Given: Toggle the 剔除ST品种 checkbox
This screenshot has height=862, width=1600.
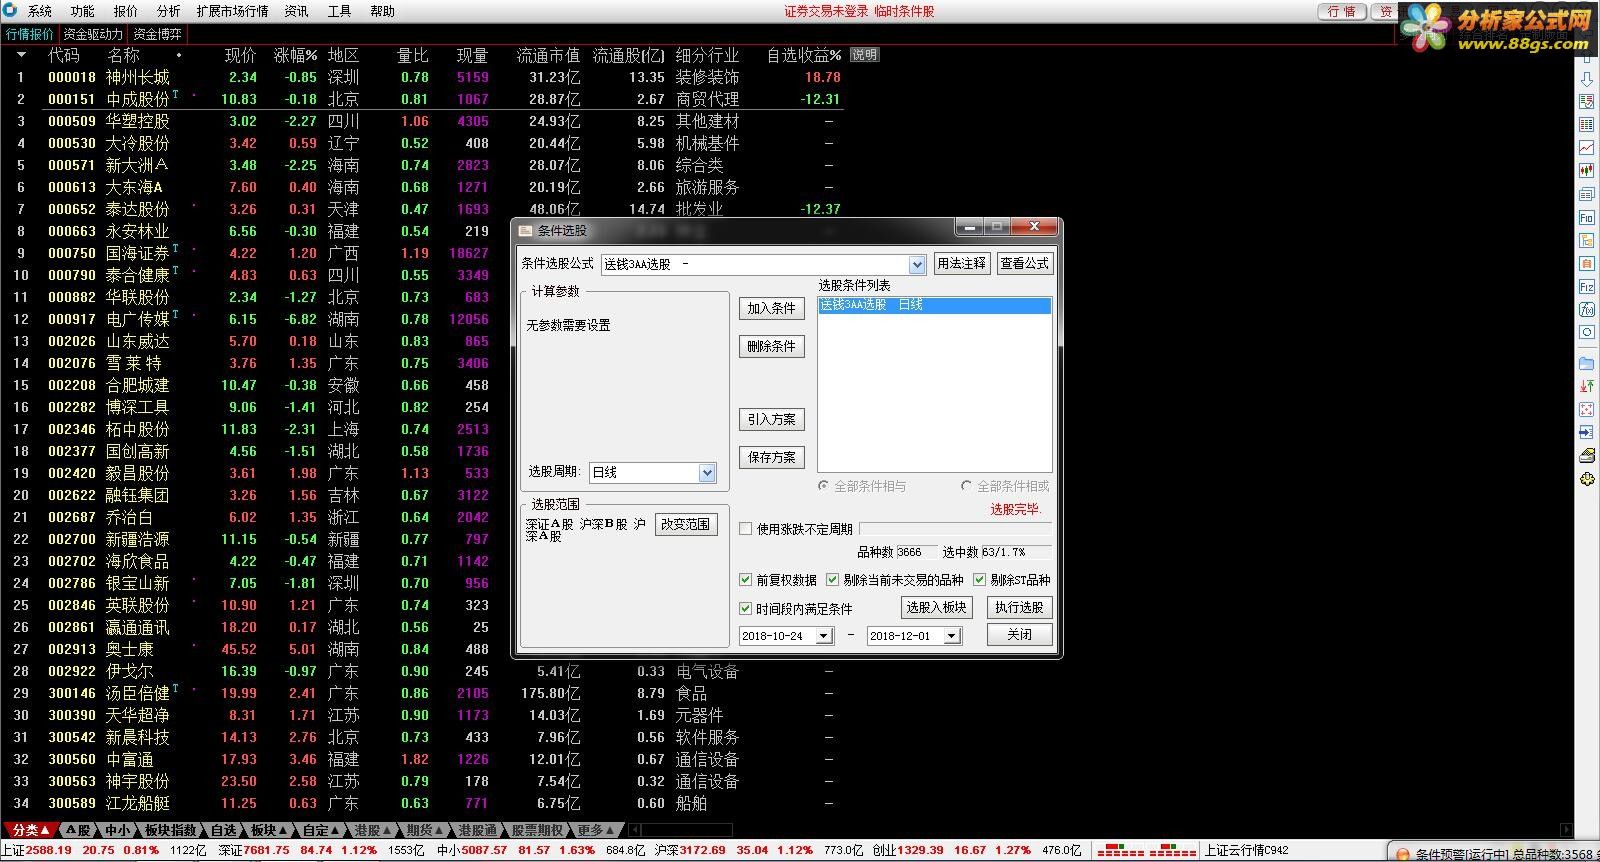Looking at the screenshot, I should click(x=979, y=580).
